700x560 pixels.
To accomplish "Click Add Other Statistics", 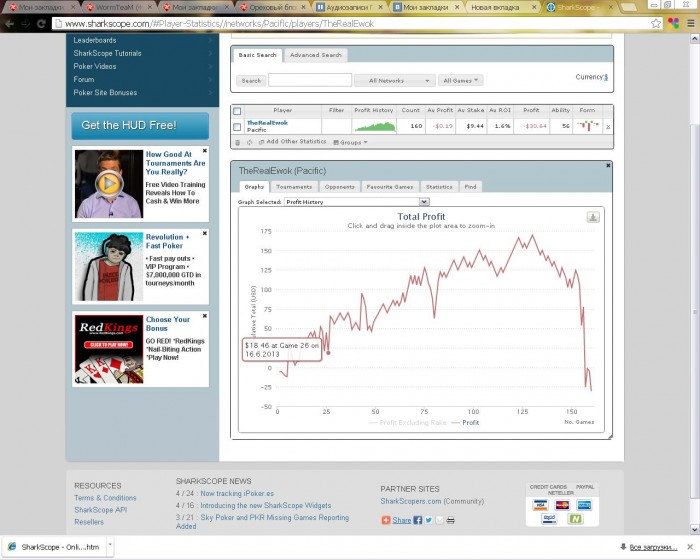I will [x=292, y=142].
